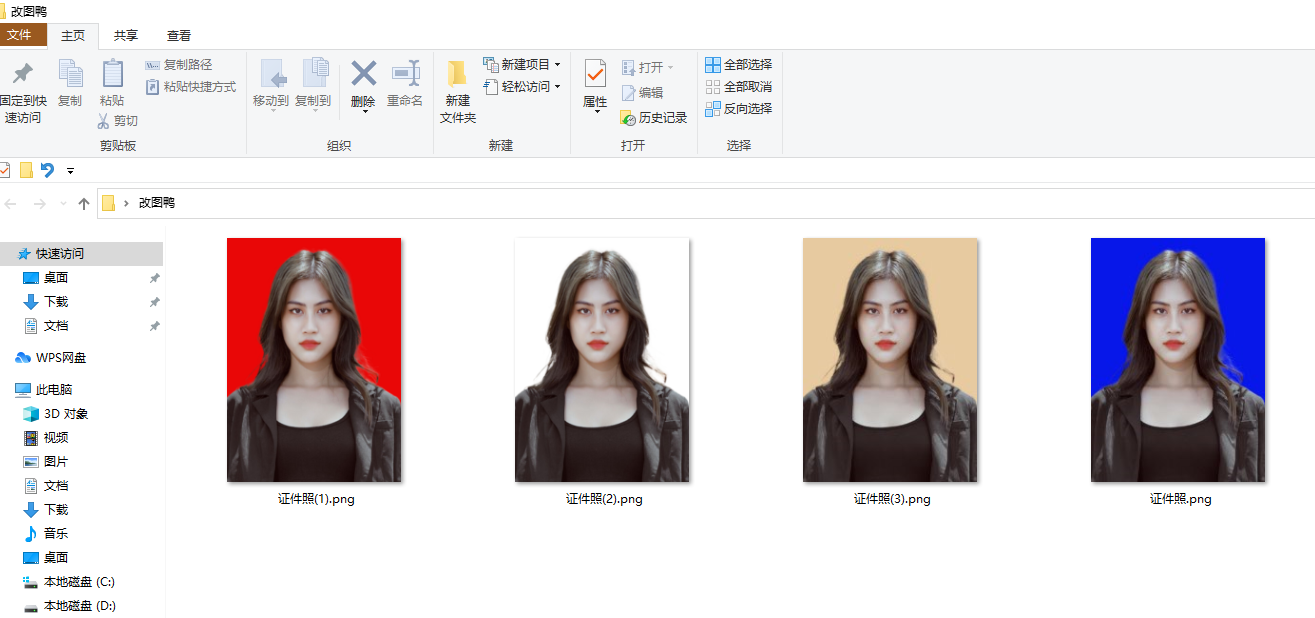
Task: Open the blue background 证件照.png photo
Action: pos(1177,358)
